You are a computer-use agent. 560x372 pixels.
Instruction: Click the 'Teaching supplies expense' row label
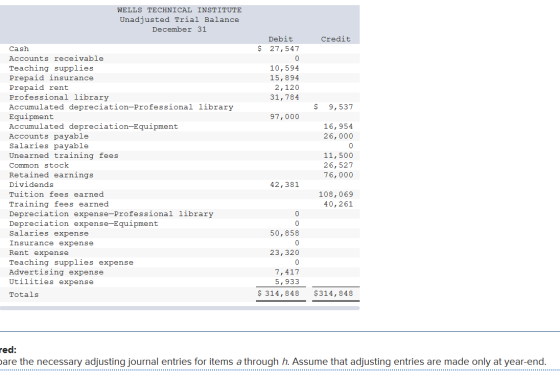(71, 262)
